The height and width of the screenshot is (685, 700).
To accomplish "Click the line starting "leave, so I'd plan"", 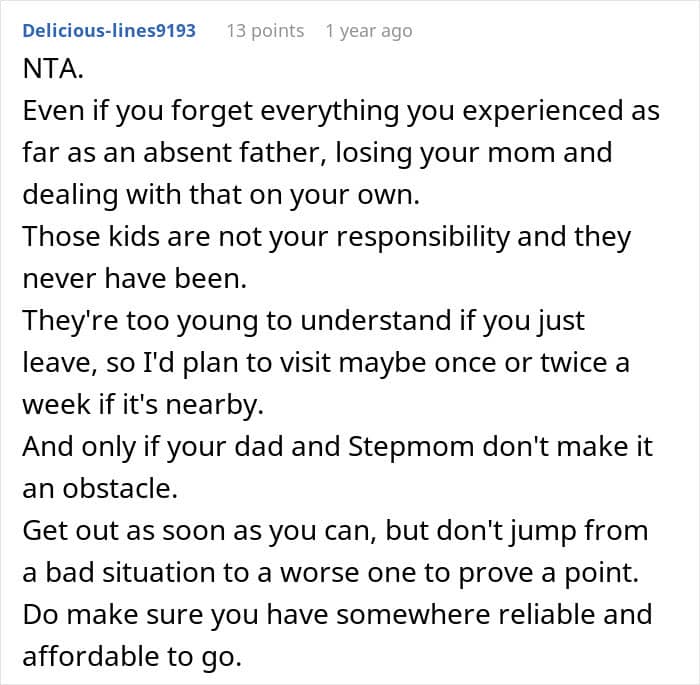I will click(325, 364).
